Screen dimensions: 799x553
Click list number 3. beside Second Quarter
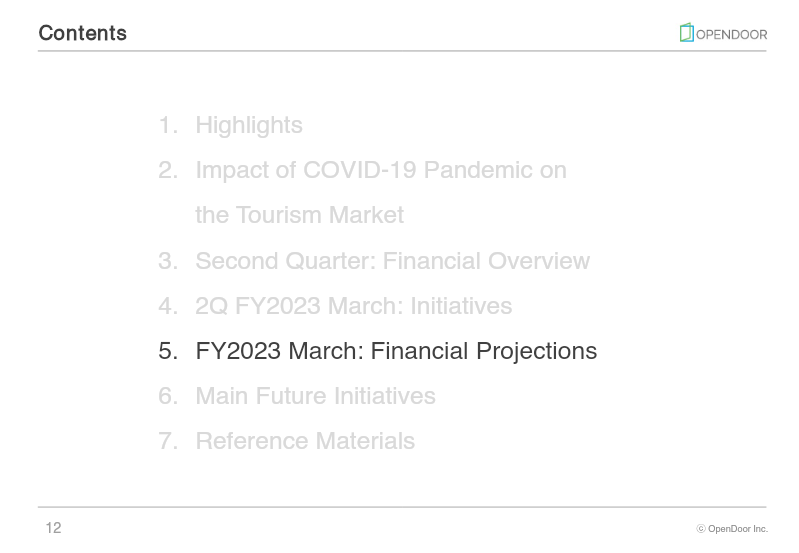[x=168, y=261]
